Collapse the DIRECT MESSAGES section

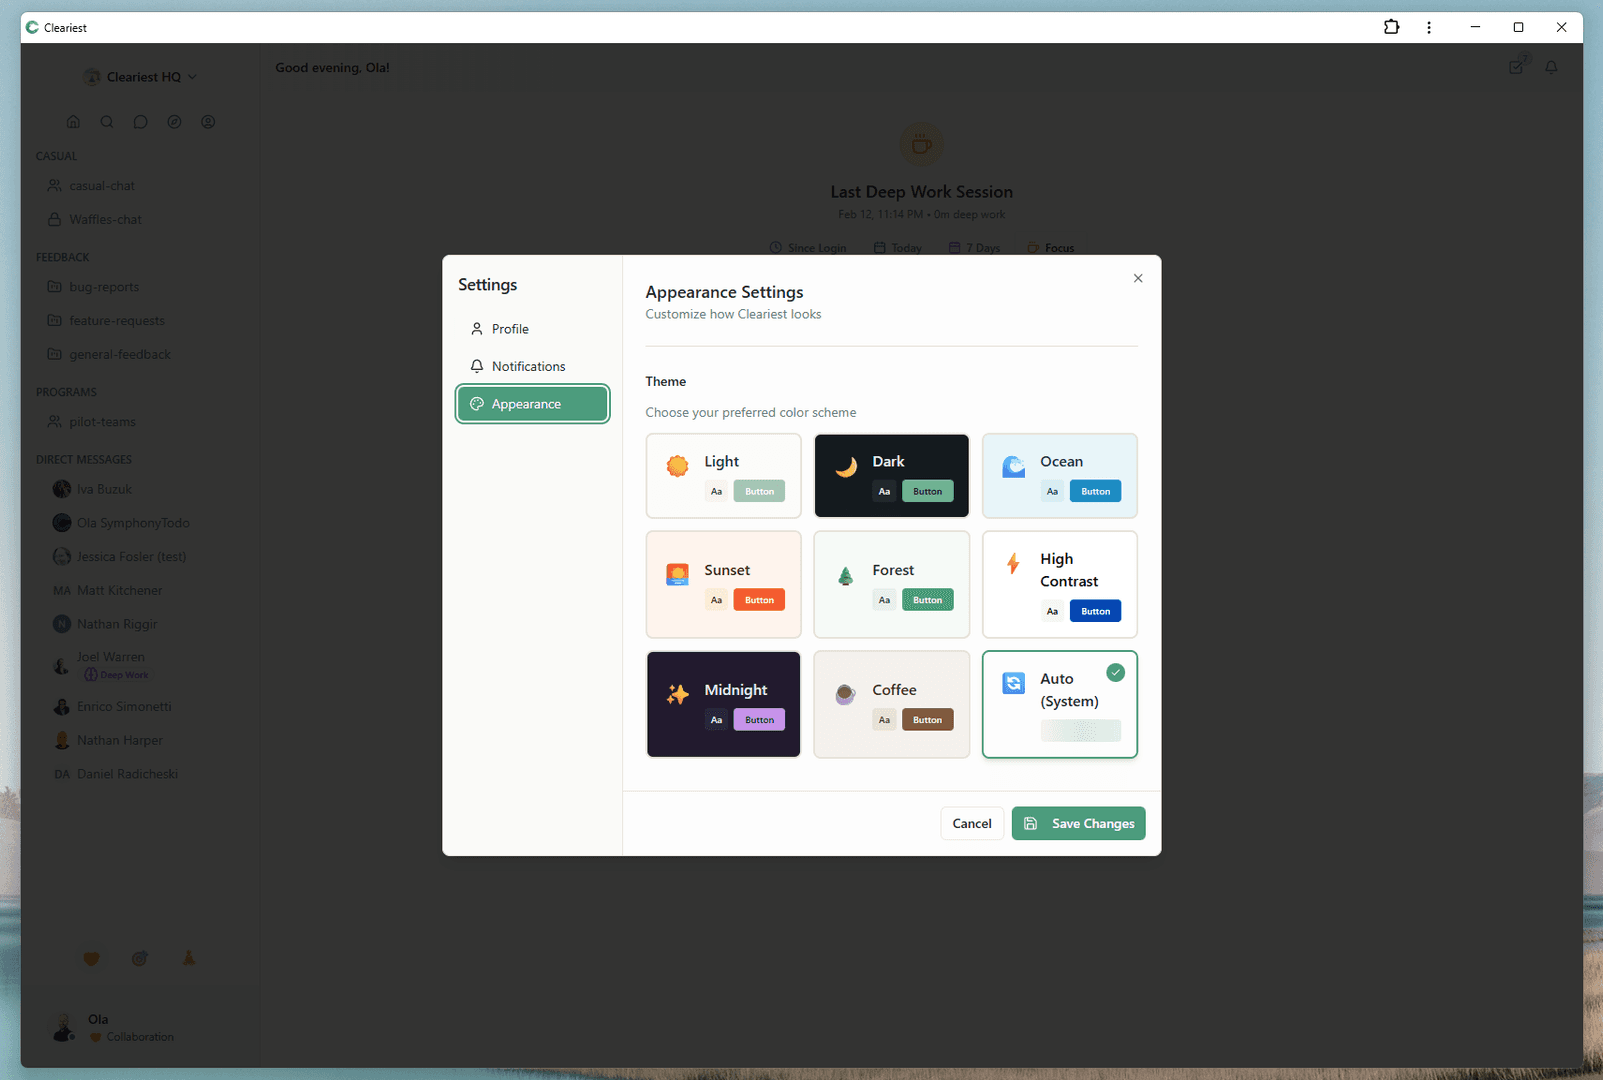[x=84, y=460]
